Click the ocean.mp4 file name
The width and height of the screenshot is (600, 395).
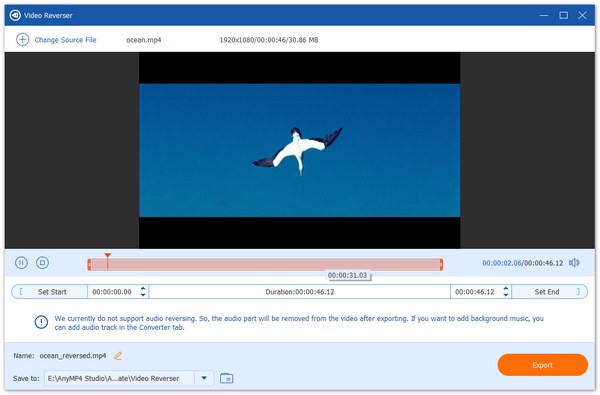(x=144, y=40)
